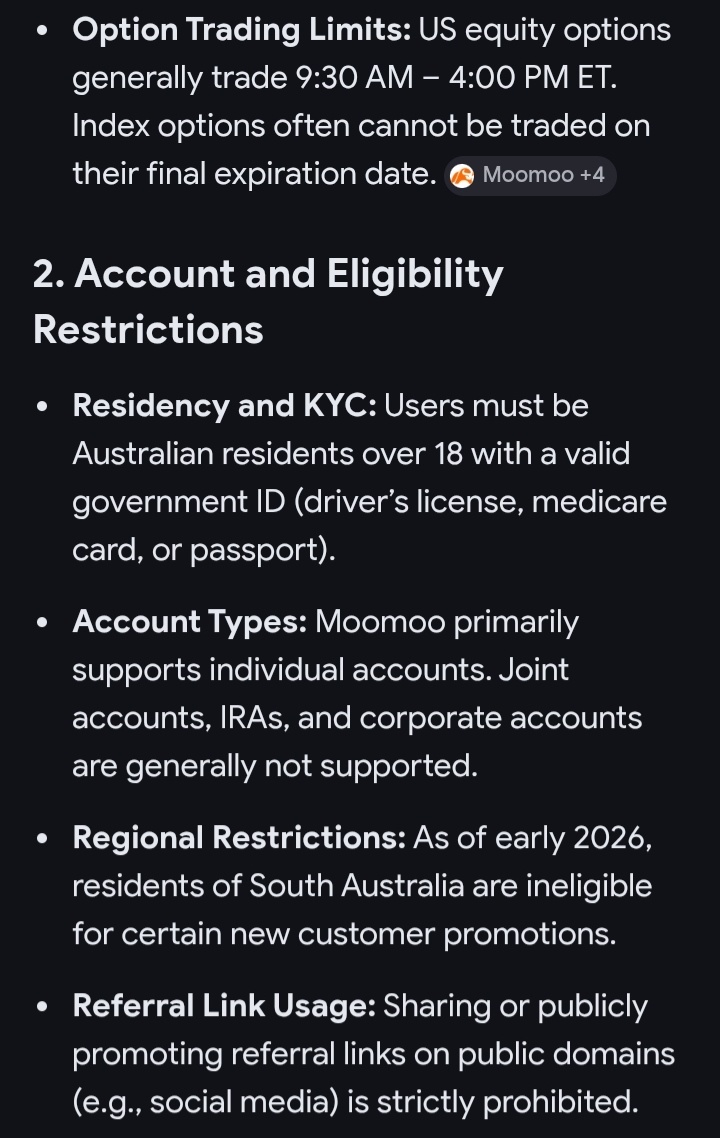Click the bold "Option Trading Limits:" label

(x=242, y=30)
